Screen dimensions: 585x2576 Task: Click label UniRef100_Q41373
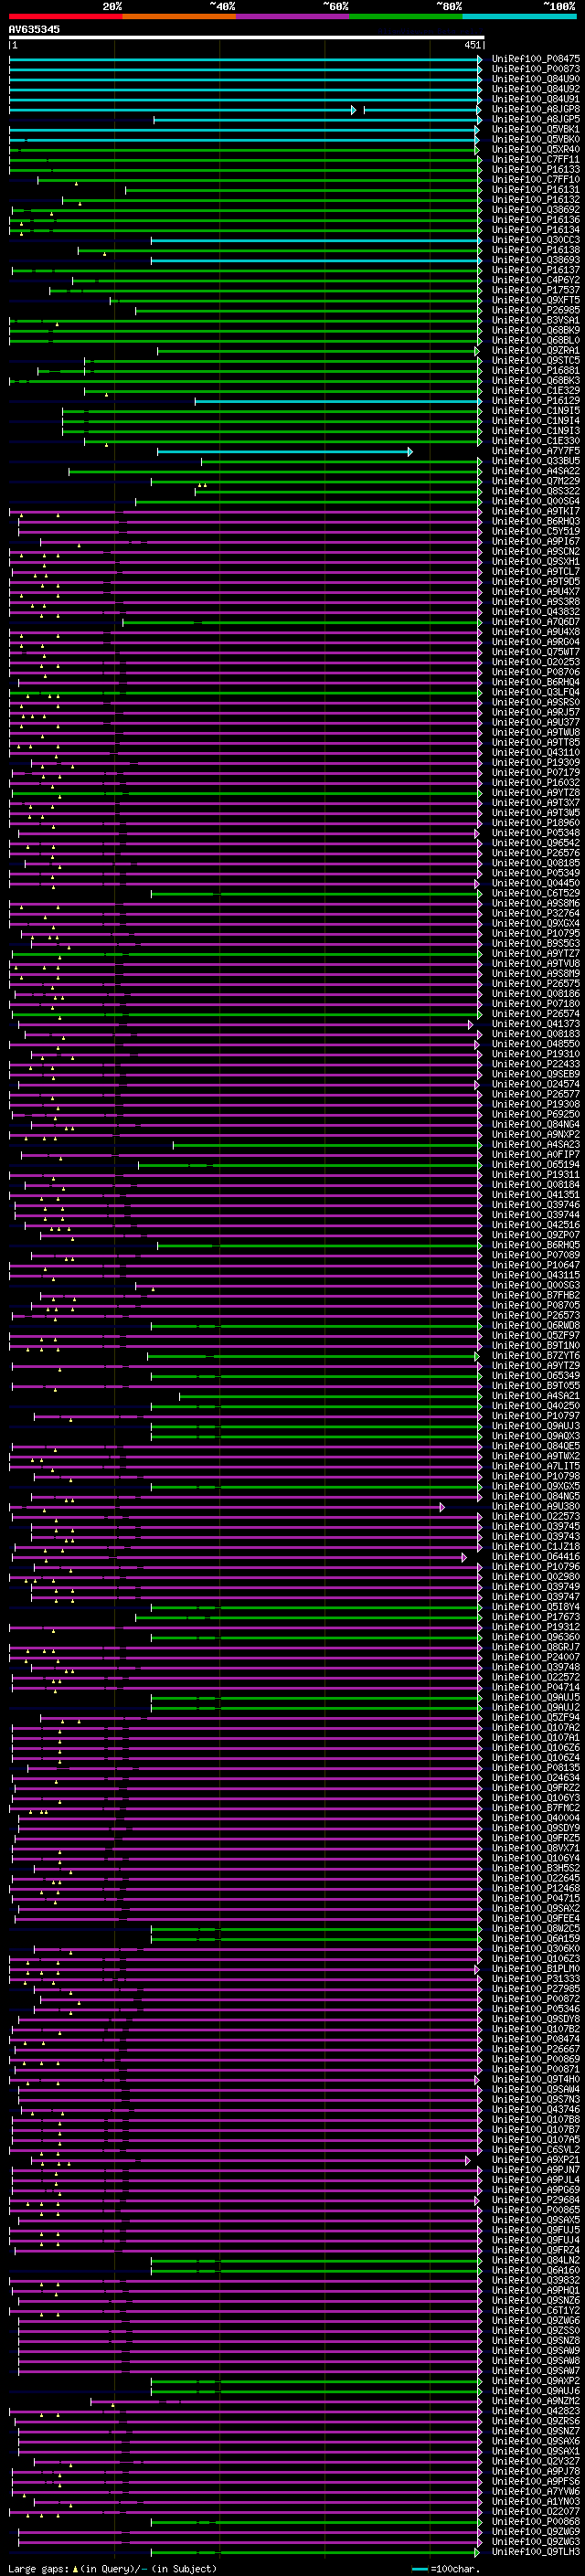pos(536,1024)
